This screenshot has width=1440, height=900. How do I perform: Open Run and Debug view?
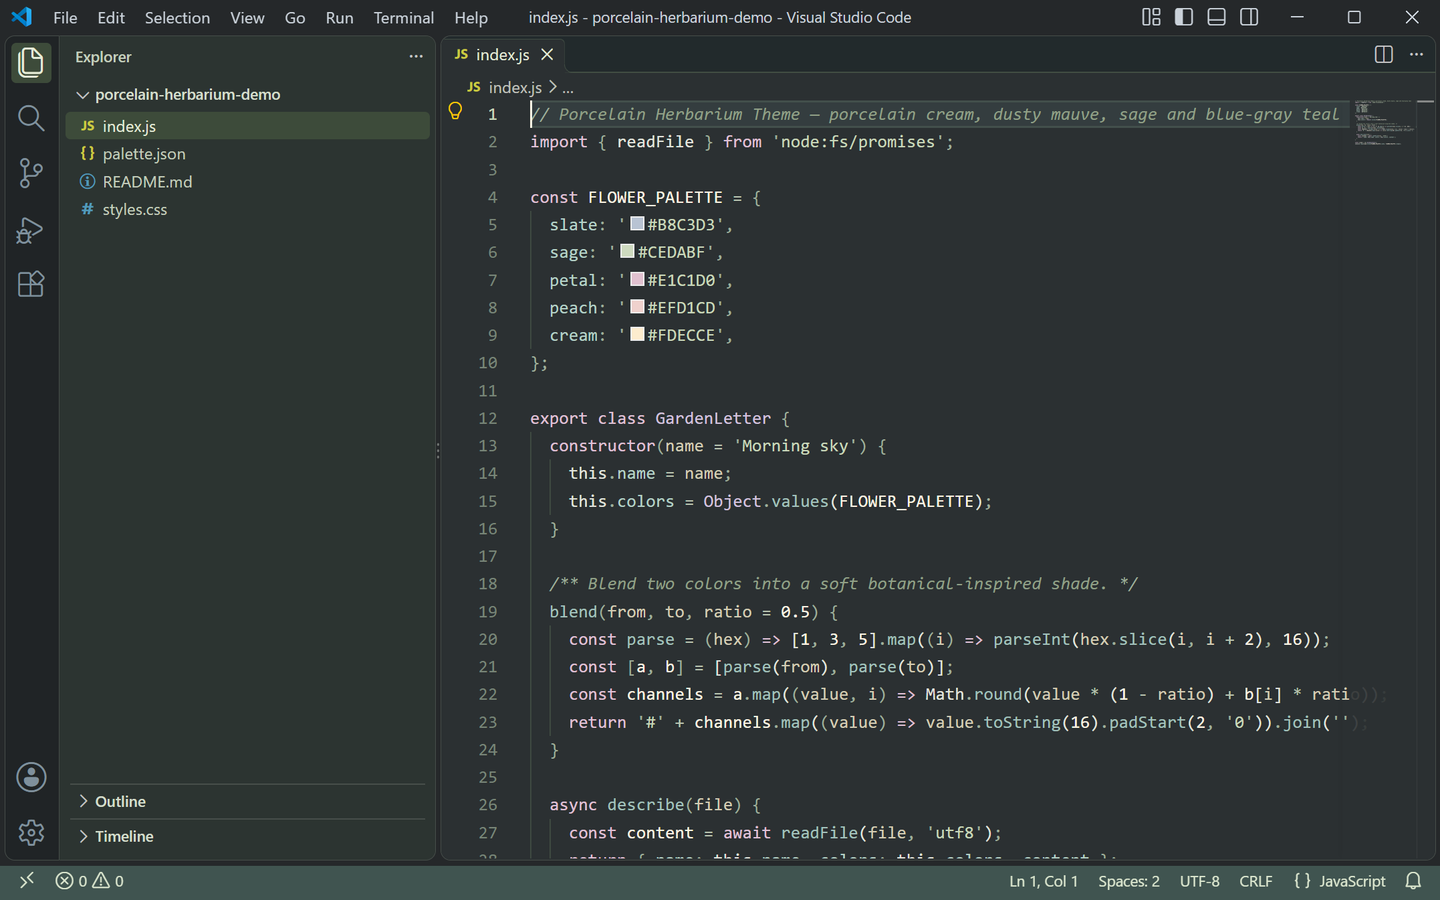coord(31,230)
